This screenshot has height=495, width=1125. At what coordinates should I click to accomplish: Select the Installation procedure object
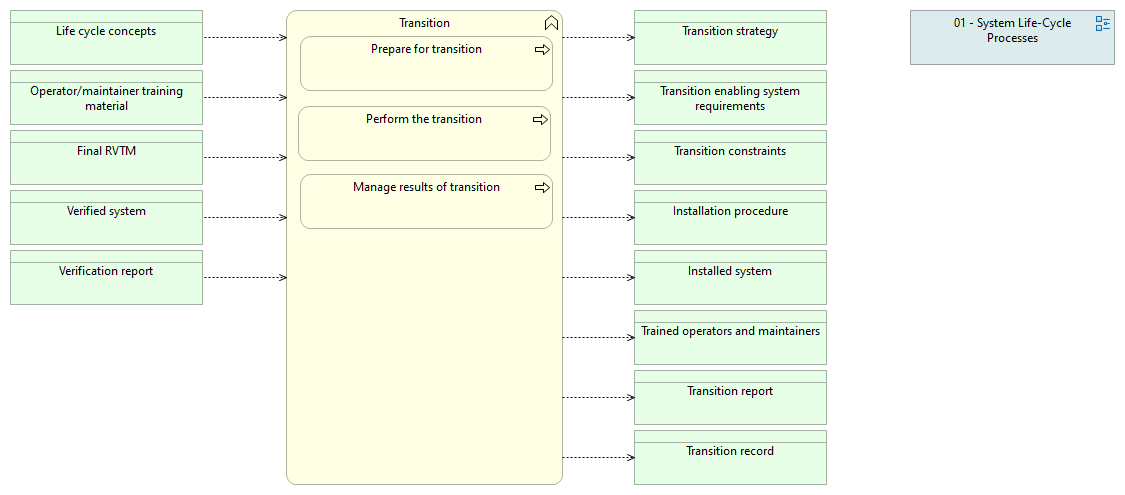730,217
